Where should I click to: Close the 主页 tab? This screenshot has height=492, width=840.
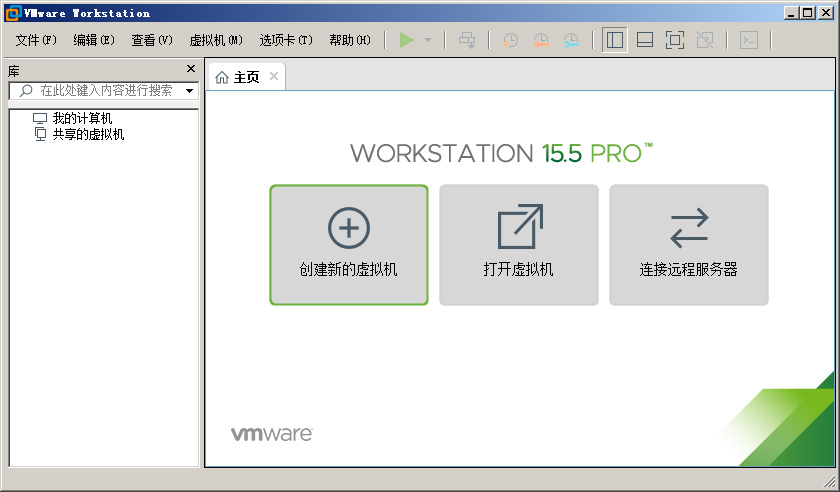[x=274, y=76]
